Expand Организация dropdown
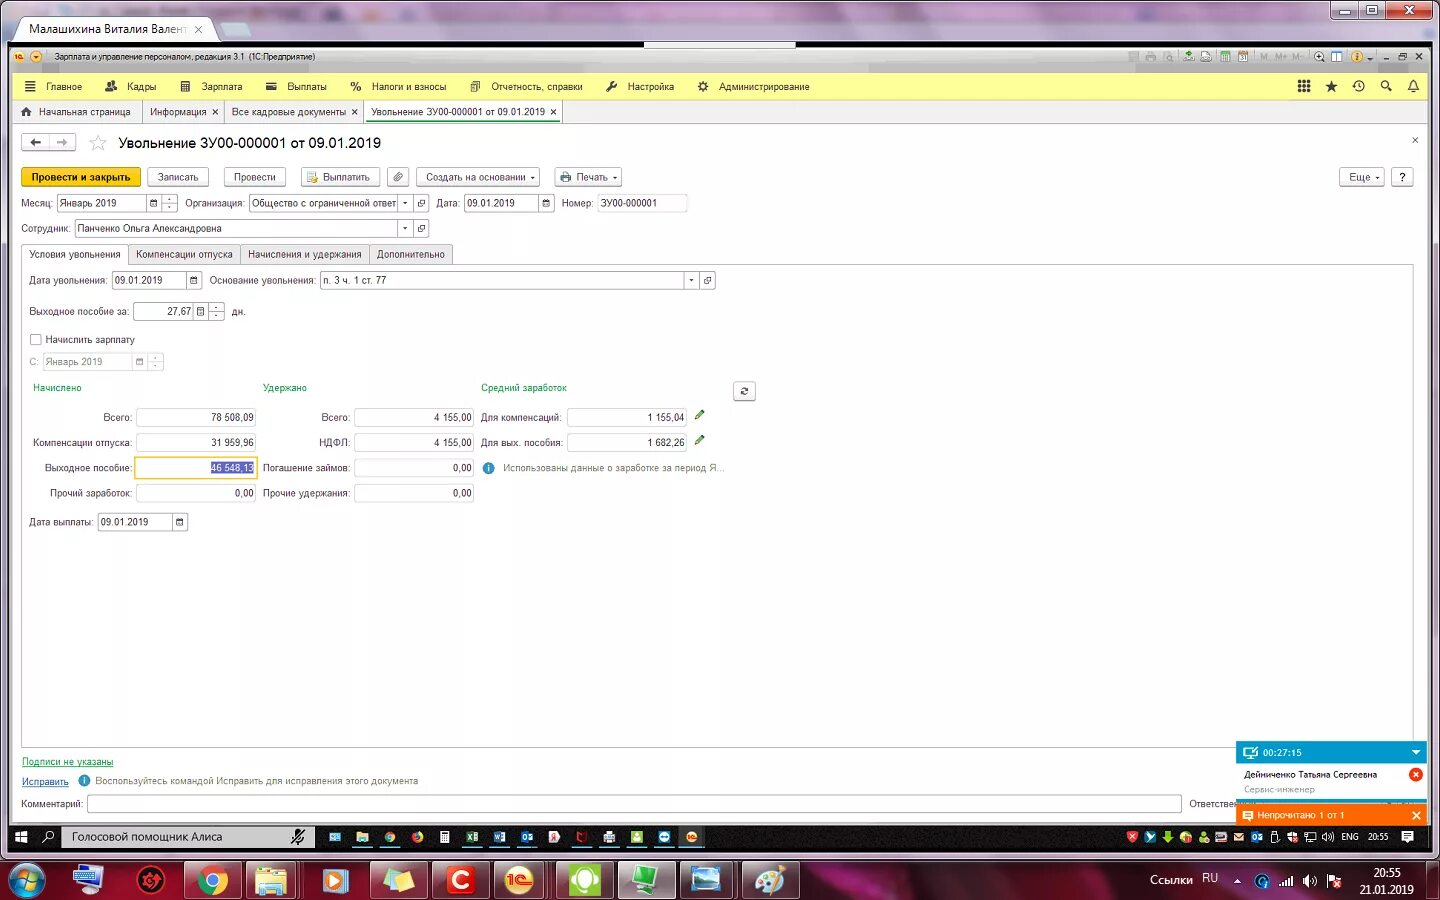 pyautogui.click(x=405, y=203)
